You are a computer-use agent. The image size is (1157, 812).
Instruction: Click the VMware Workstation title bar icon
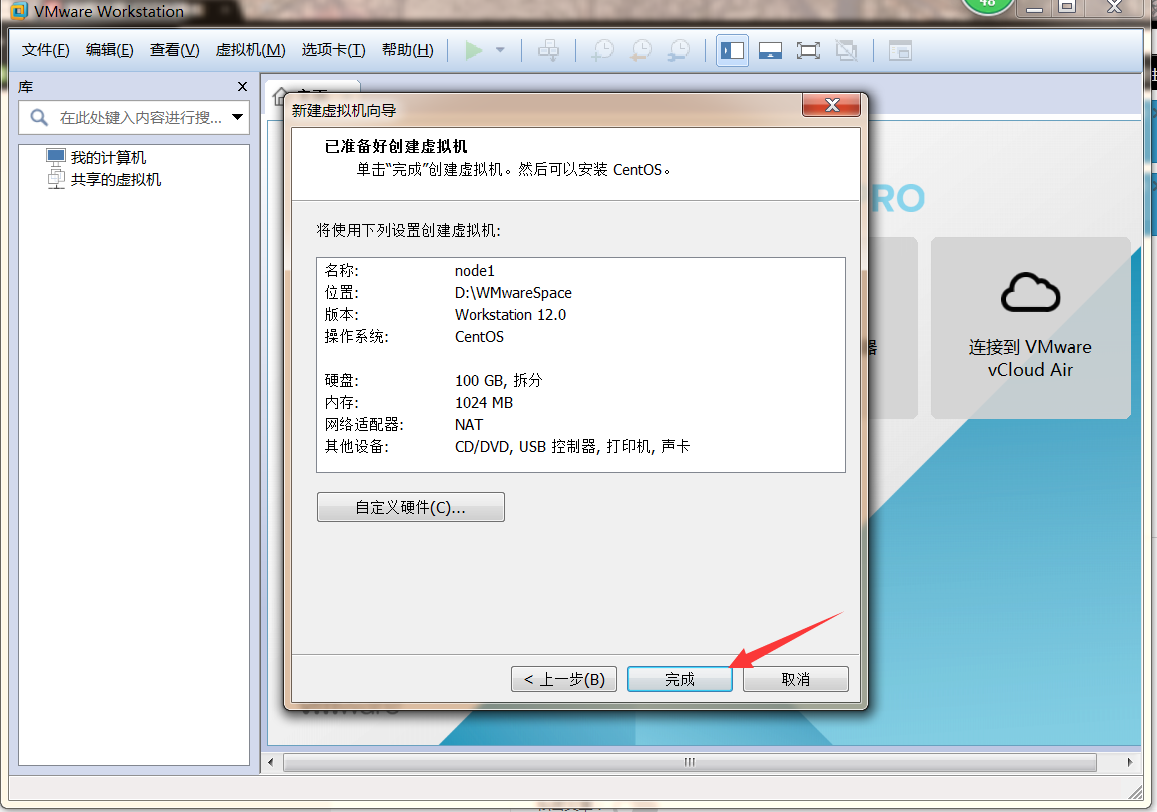pyautogui.click(x=19, y=11)
